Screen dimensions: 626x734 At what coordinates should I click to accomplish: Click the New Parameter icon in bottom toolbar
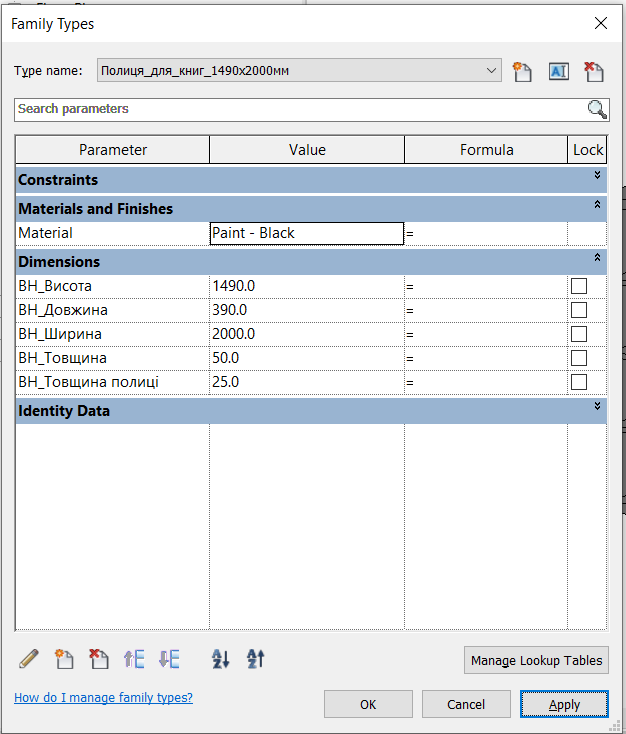click(65, 659)
